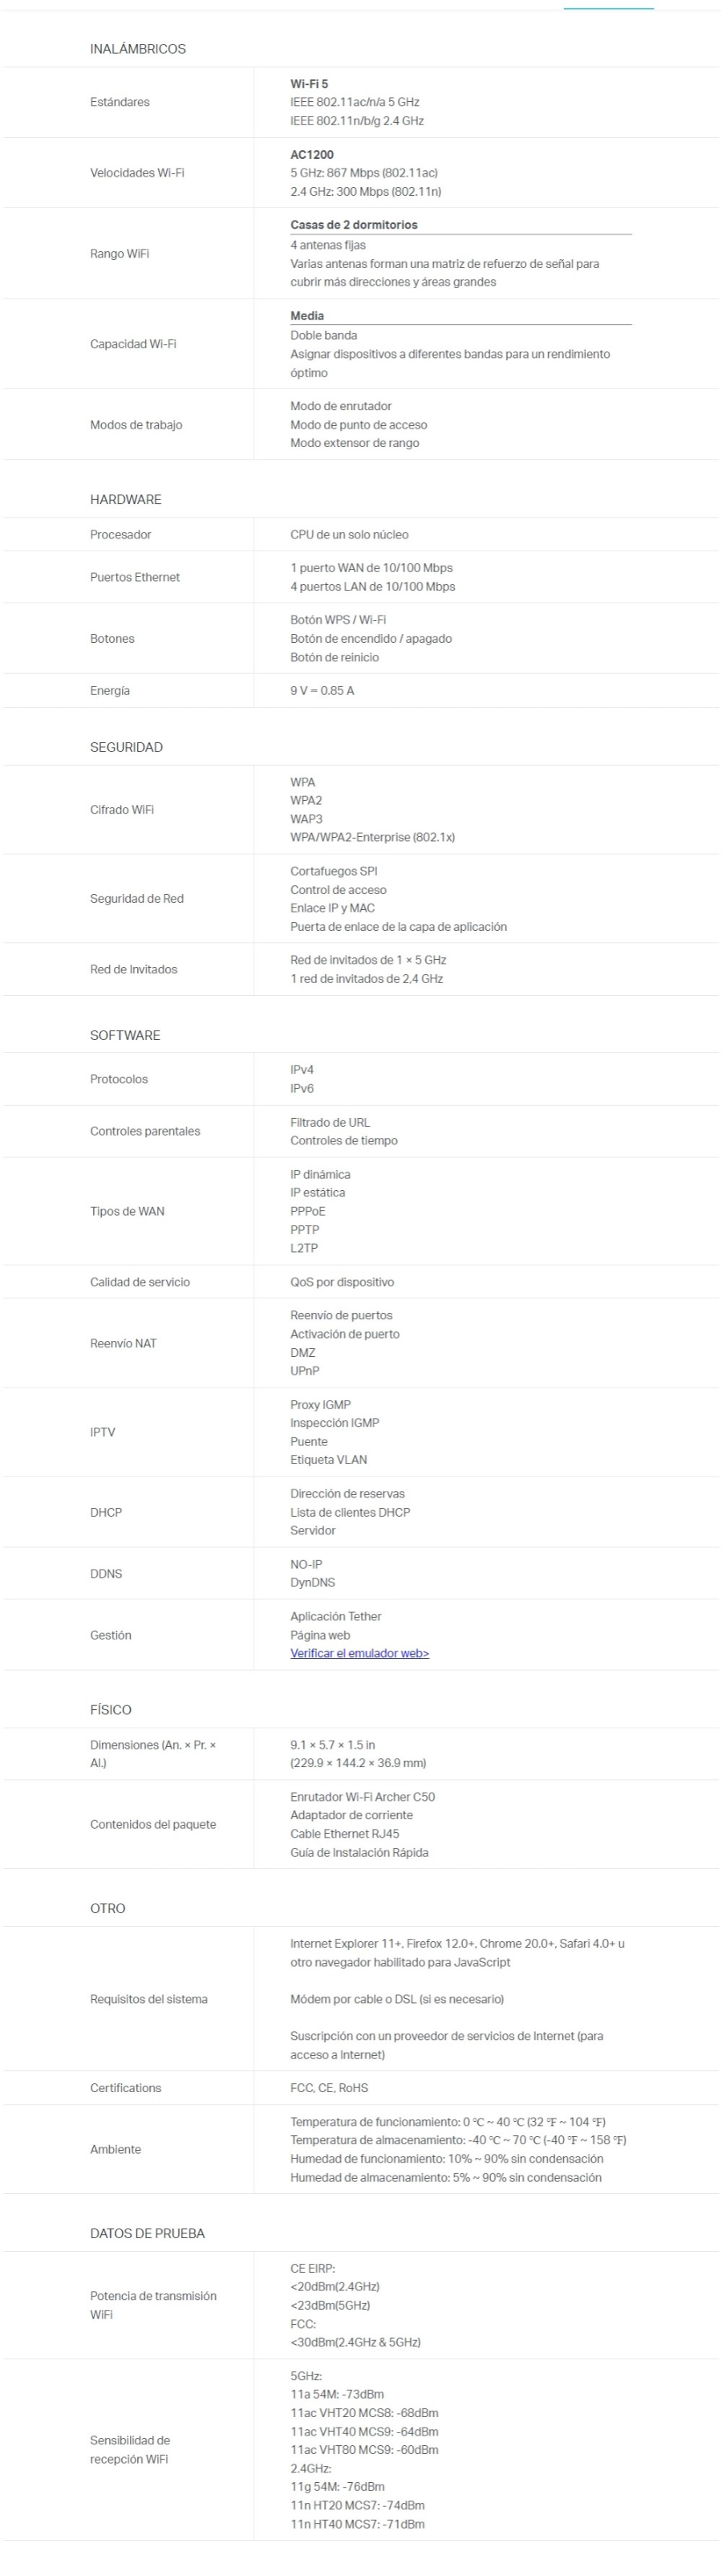Click the Modos de trabajo row label

pyautogui.click(x=136, y=425)
